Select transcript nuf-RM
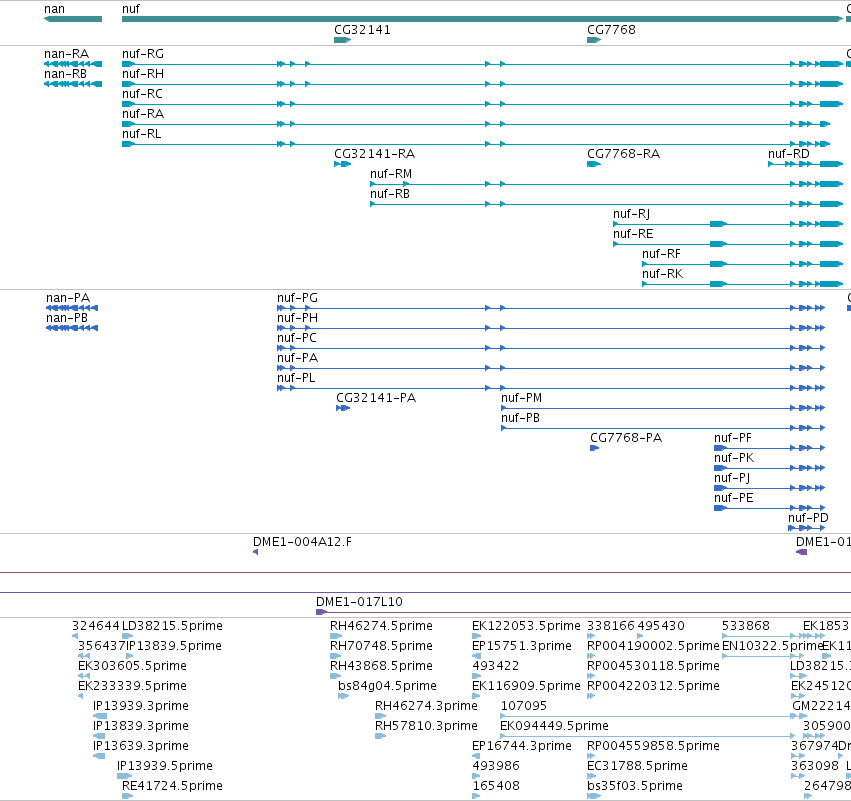Viewport: 851px width, 801px height. pos(391,174)
